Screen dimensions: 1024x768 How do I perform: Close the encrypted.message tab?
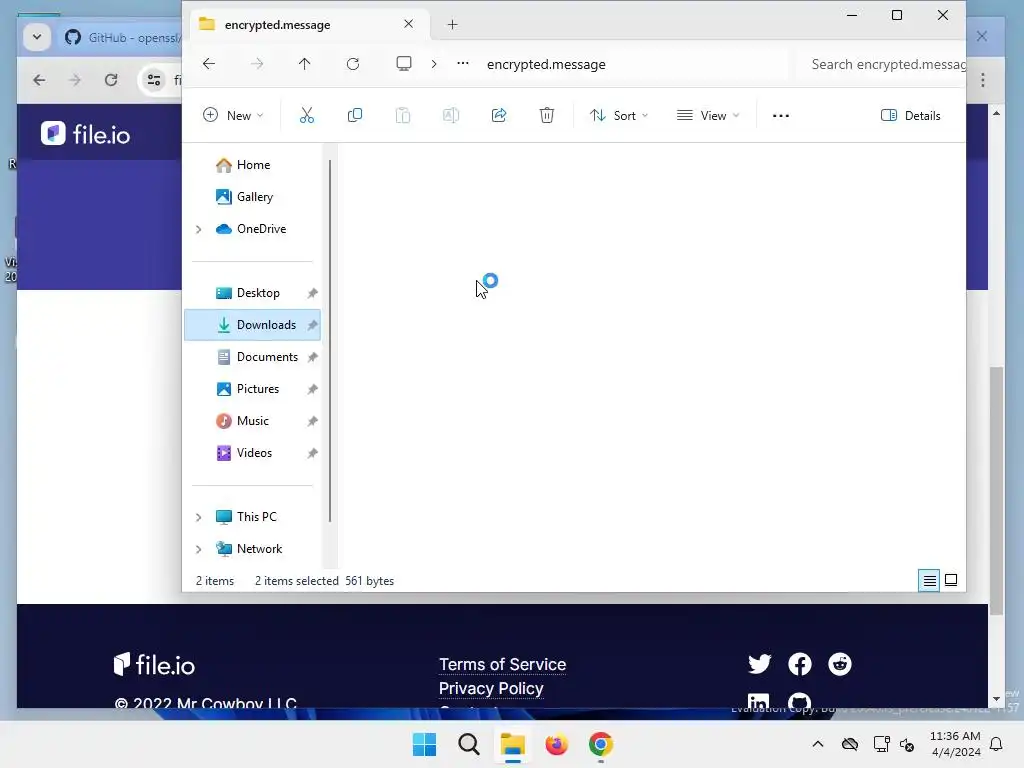coord(409,24)
